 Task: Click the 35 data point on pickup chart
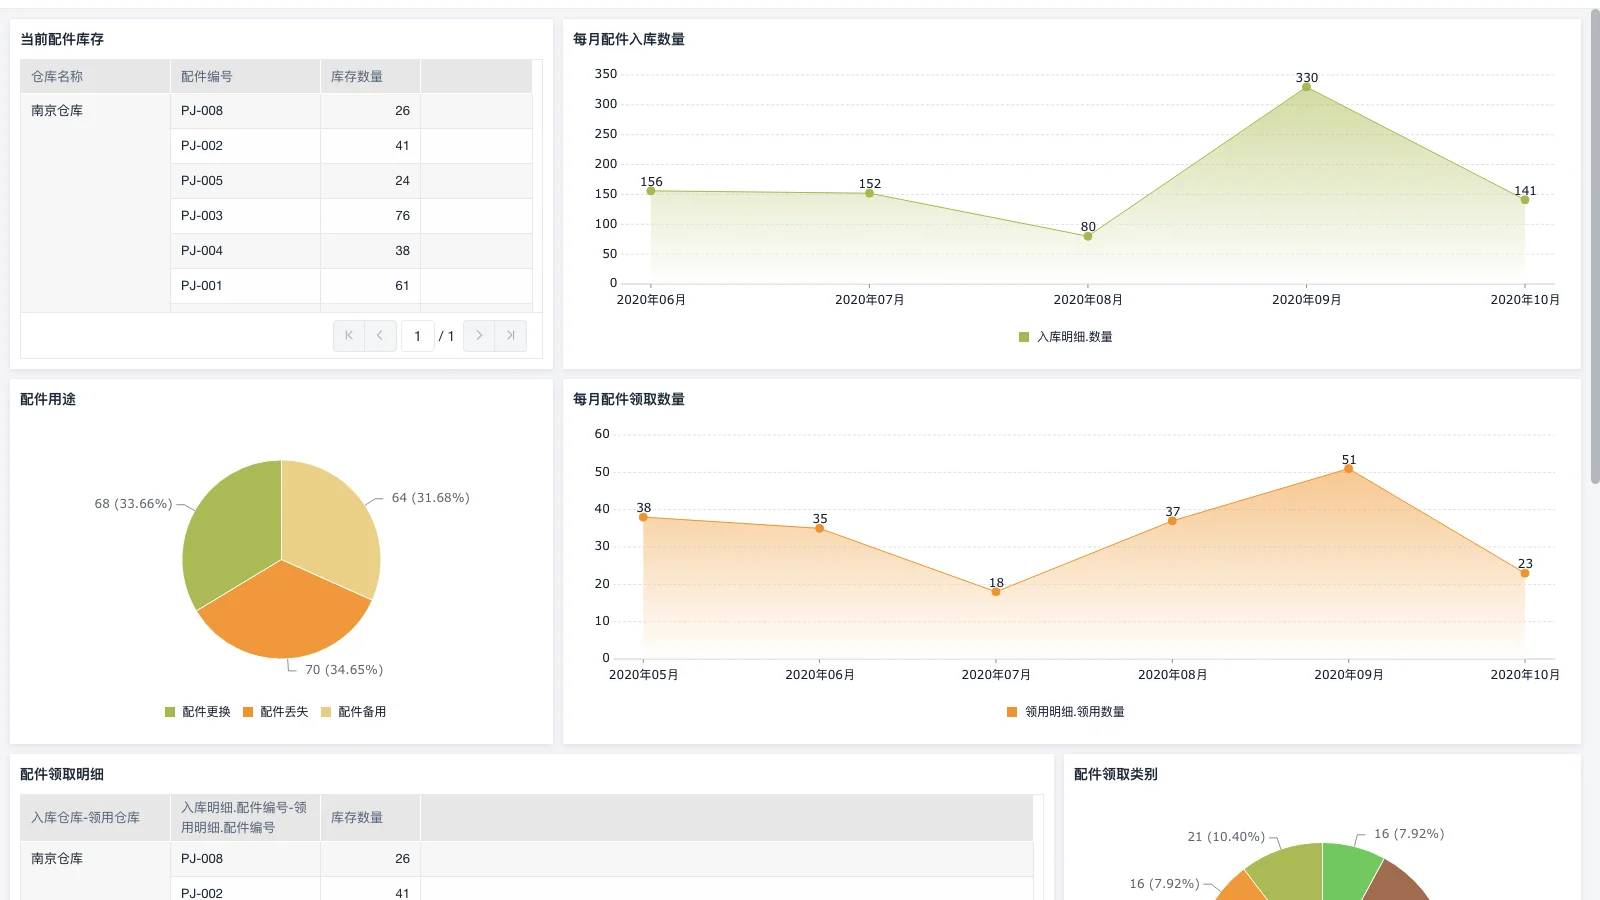pos(820,528)
